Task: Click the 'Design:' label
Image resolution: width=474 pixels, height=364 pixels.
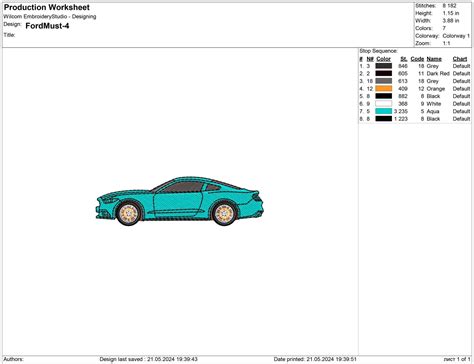Action: pyautogui.click(x=12, y=24)
